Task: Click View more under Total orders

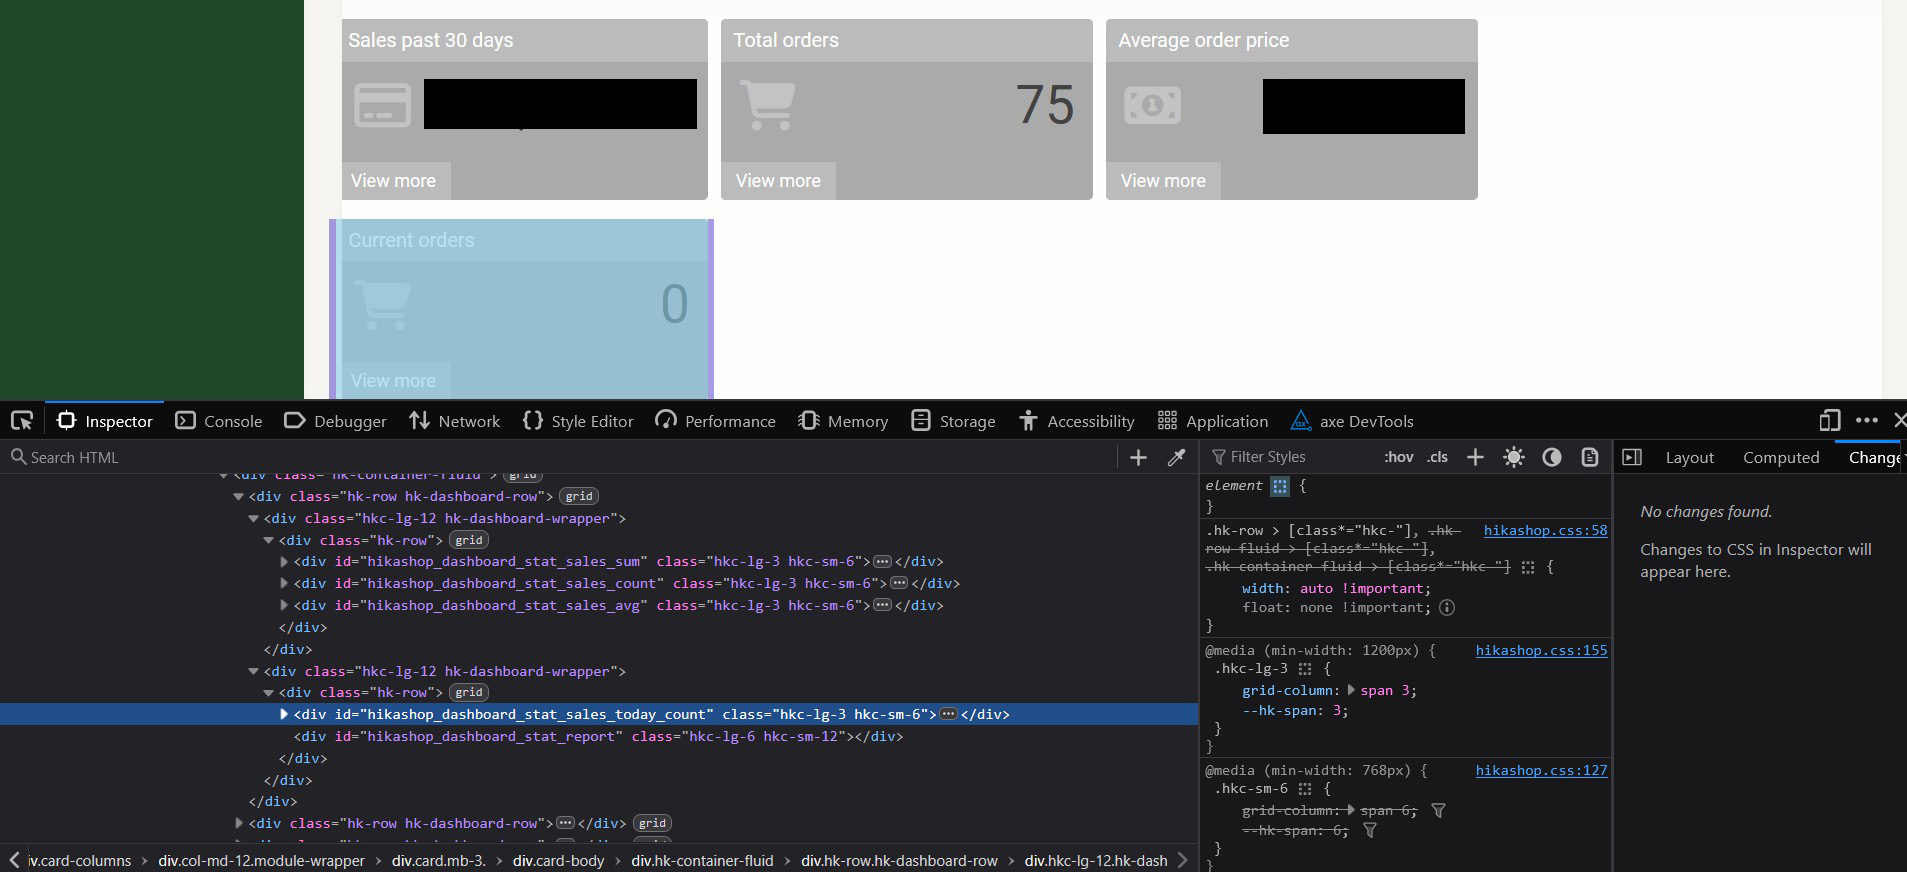Action: (x=778, y=181)
